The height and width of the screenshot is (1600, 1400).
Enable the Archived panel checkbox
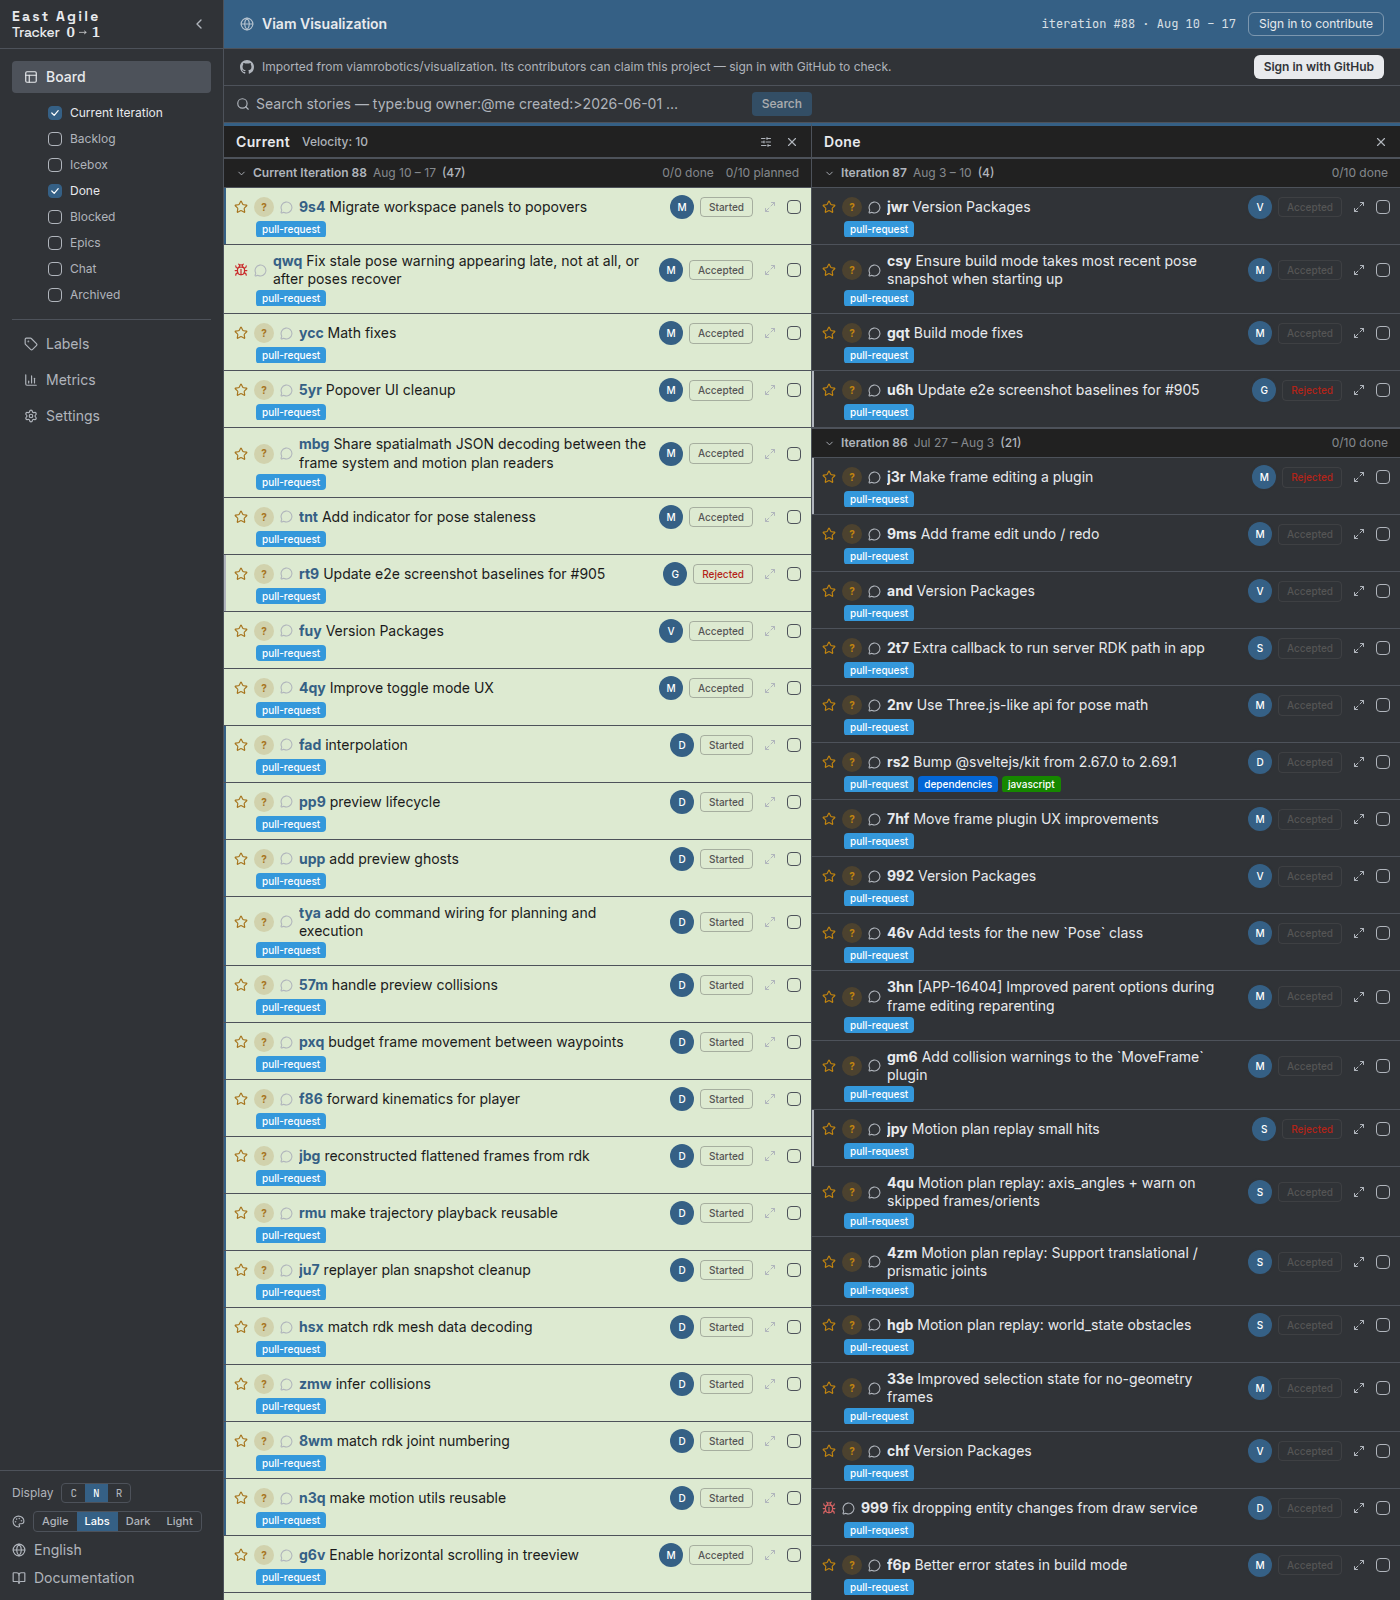click(x=55, y=295)
